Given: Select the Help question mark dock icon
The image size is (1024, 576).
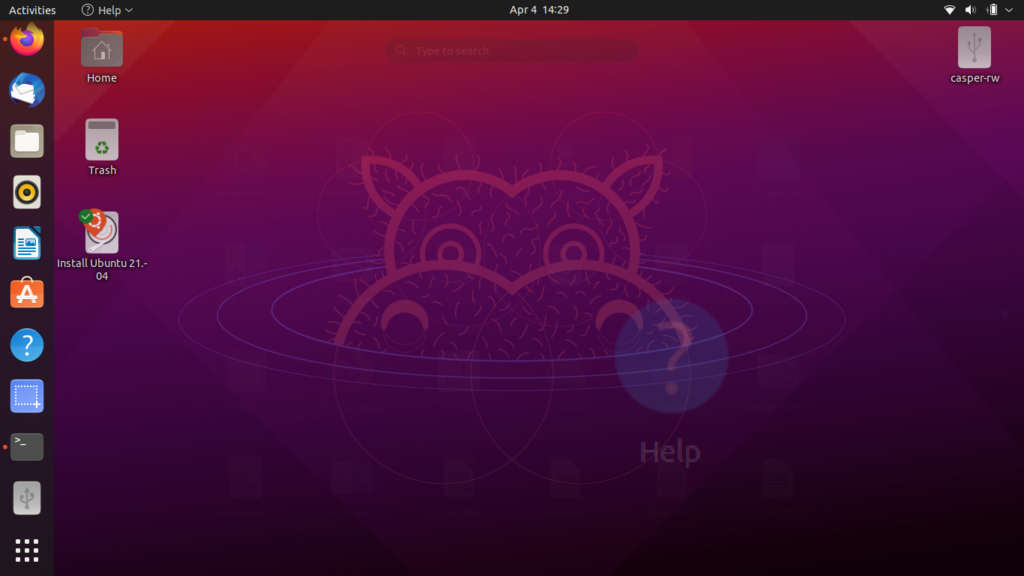Looking at the screenshot, I should point(27,345).
